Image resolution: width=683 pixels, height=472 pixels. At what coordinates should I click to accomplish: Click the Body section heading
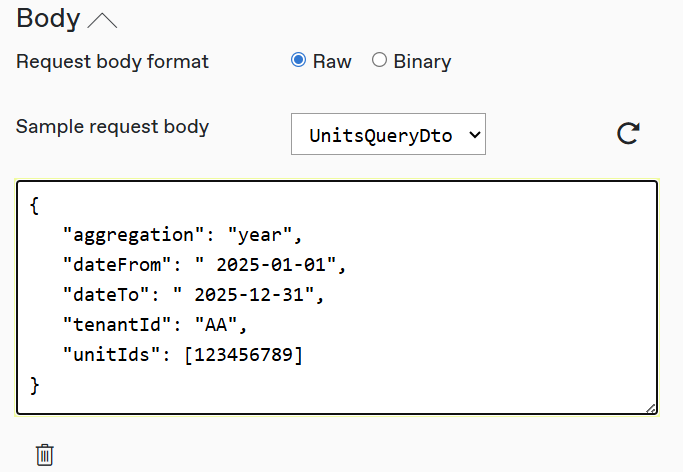coord(48,19)
